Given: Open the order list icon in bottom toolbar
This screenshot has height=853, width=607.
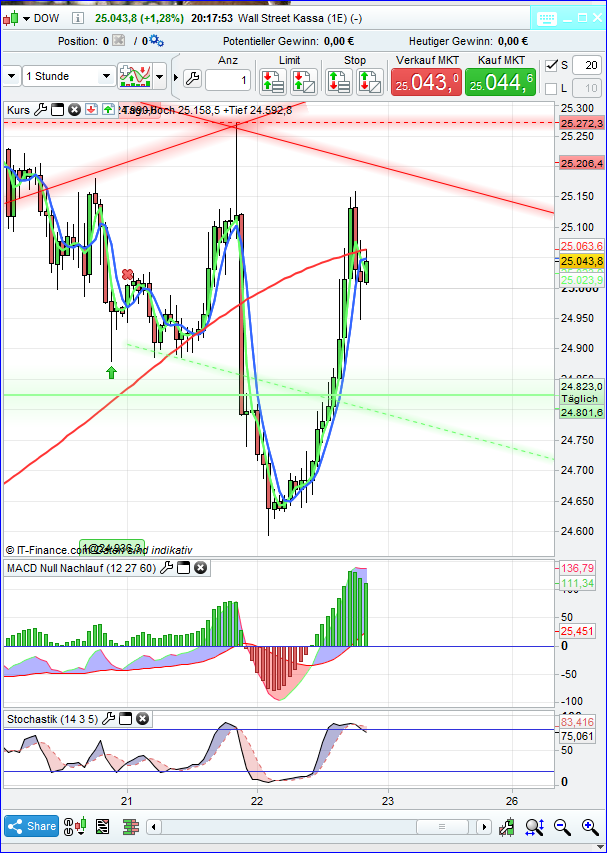Looking at the screenshot, I should click(103, 827).
